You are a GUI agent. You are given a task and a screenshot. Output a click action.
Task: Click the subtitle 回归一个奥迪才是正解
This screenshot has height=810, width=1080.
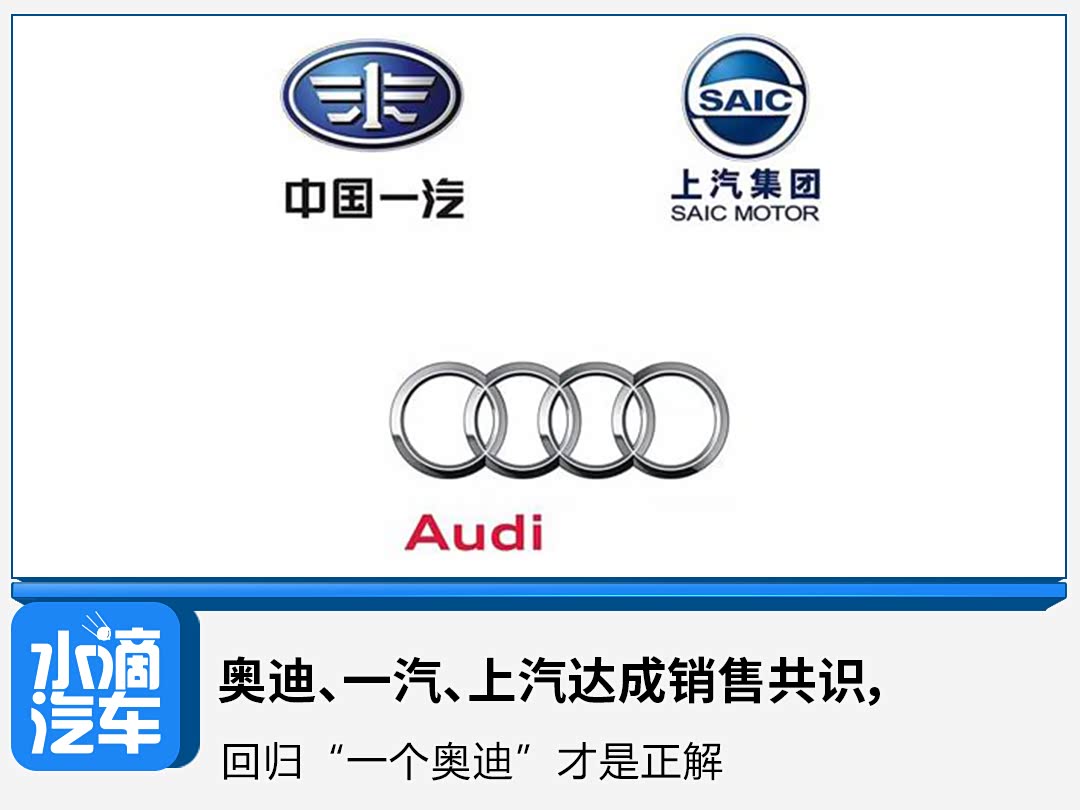(472, 762)
